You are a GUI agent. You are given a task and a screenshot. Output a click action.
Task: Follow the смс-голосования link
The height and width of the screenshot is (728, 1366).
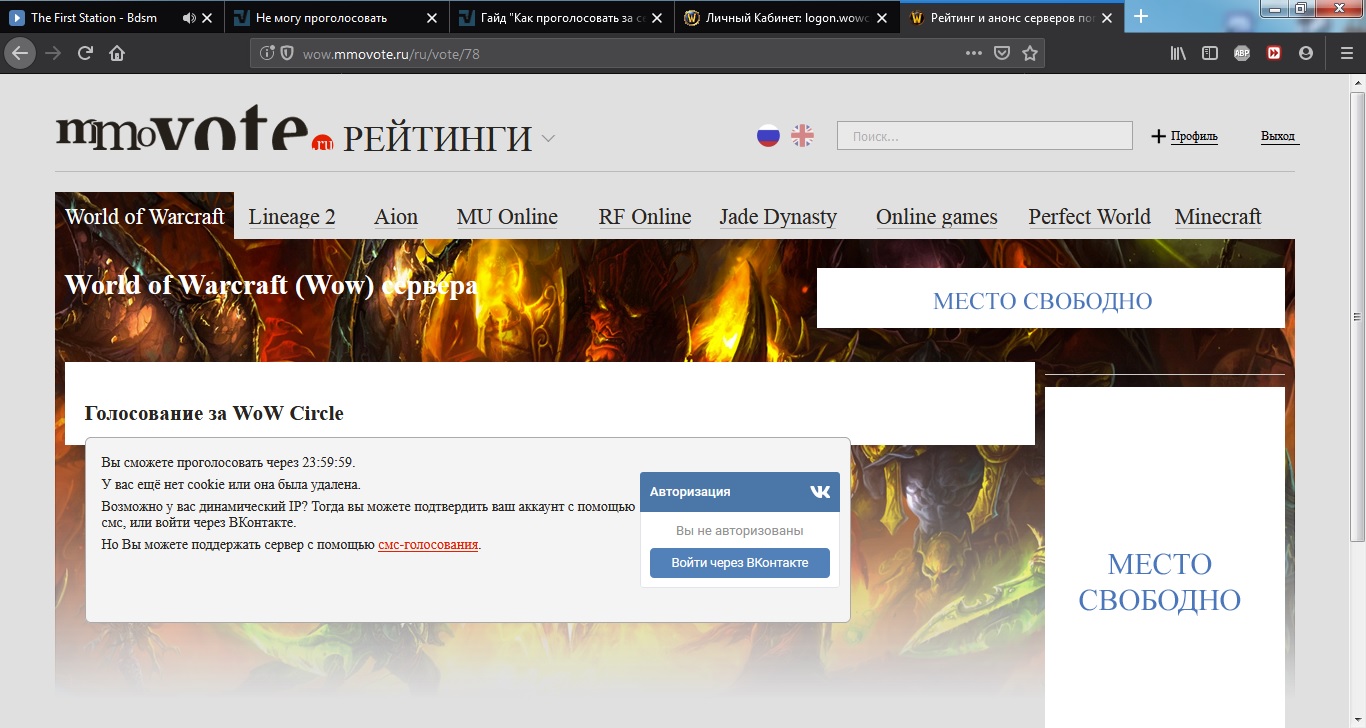click(428, 545)
